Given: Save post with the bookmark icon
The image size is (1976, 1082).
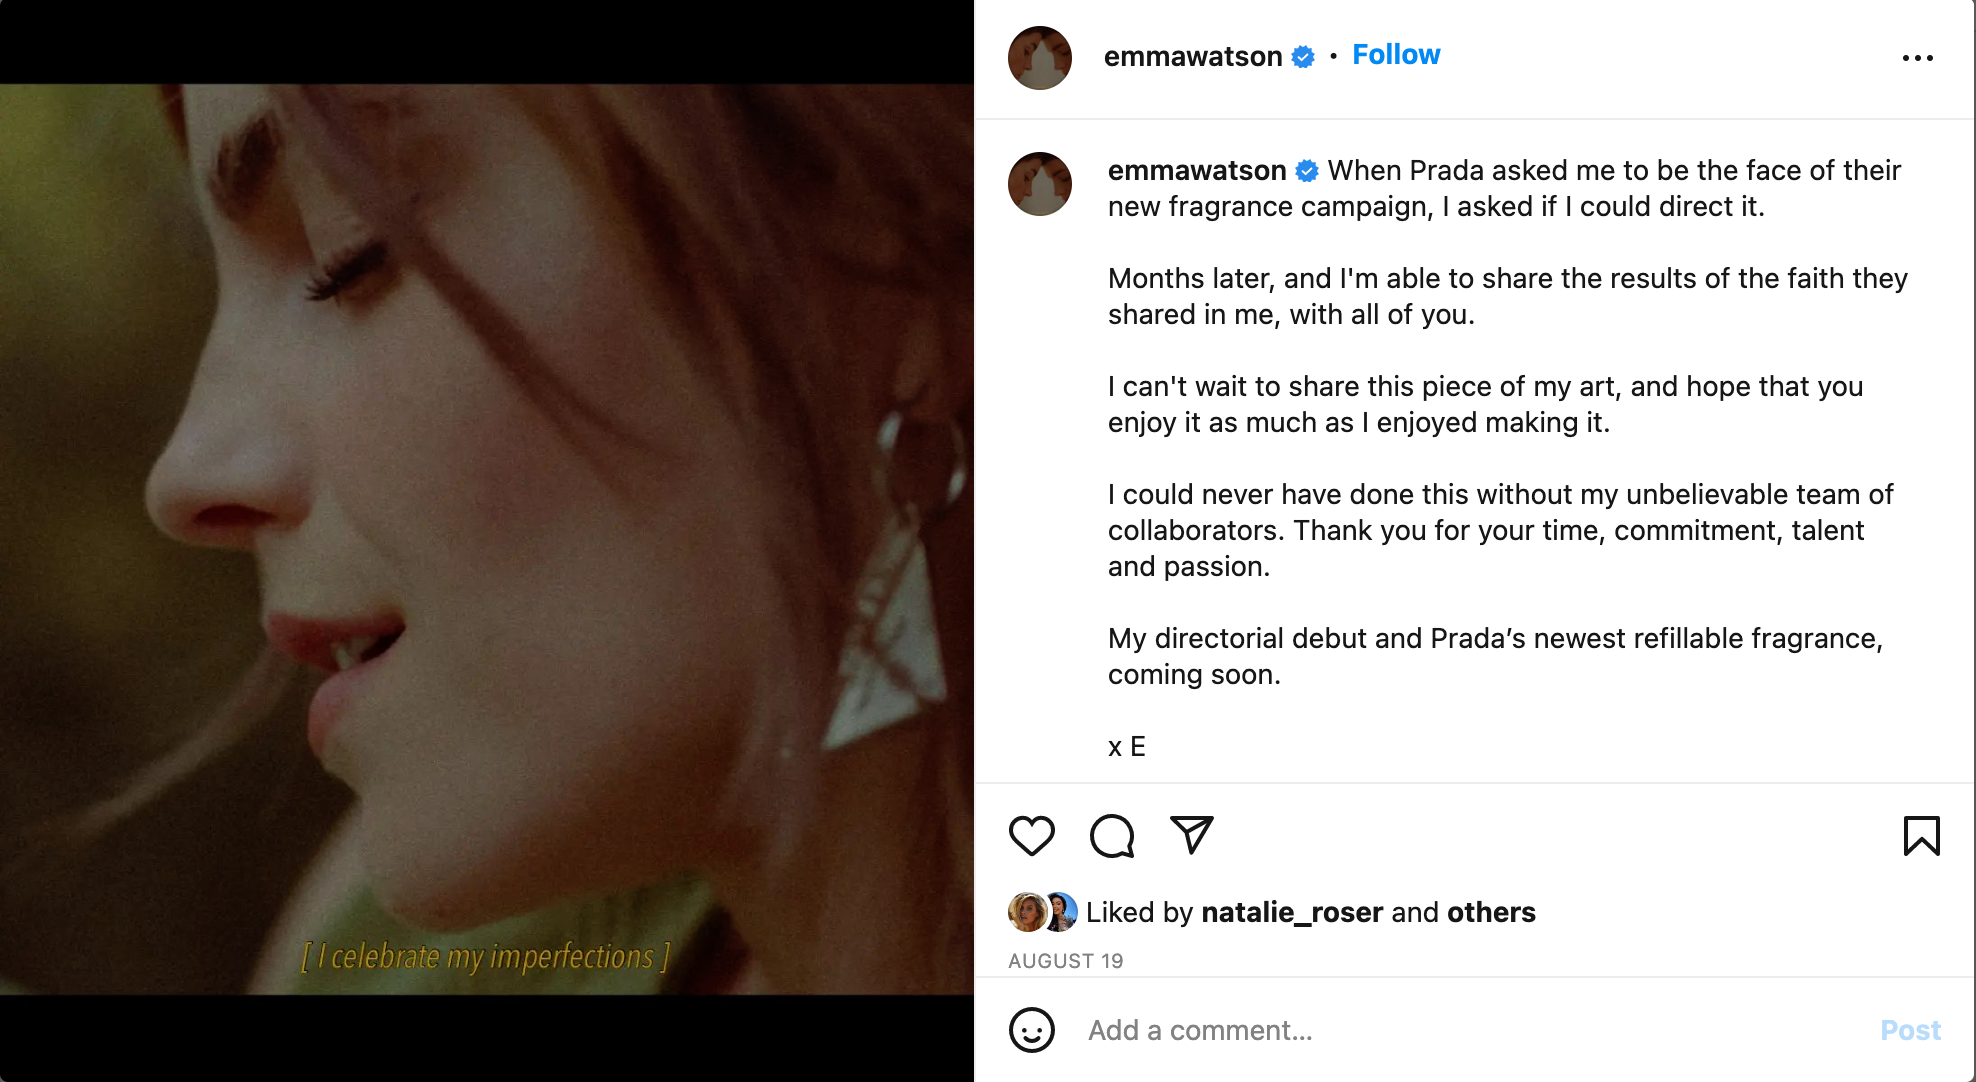Looking at the screenshot, I should tap(1921, 836).
